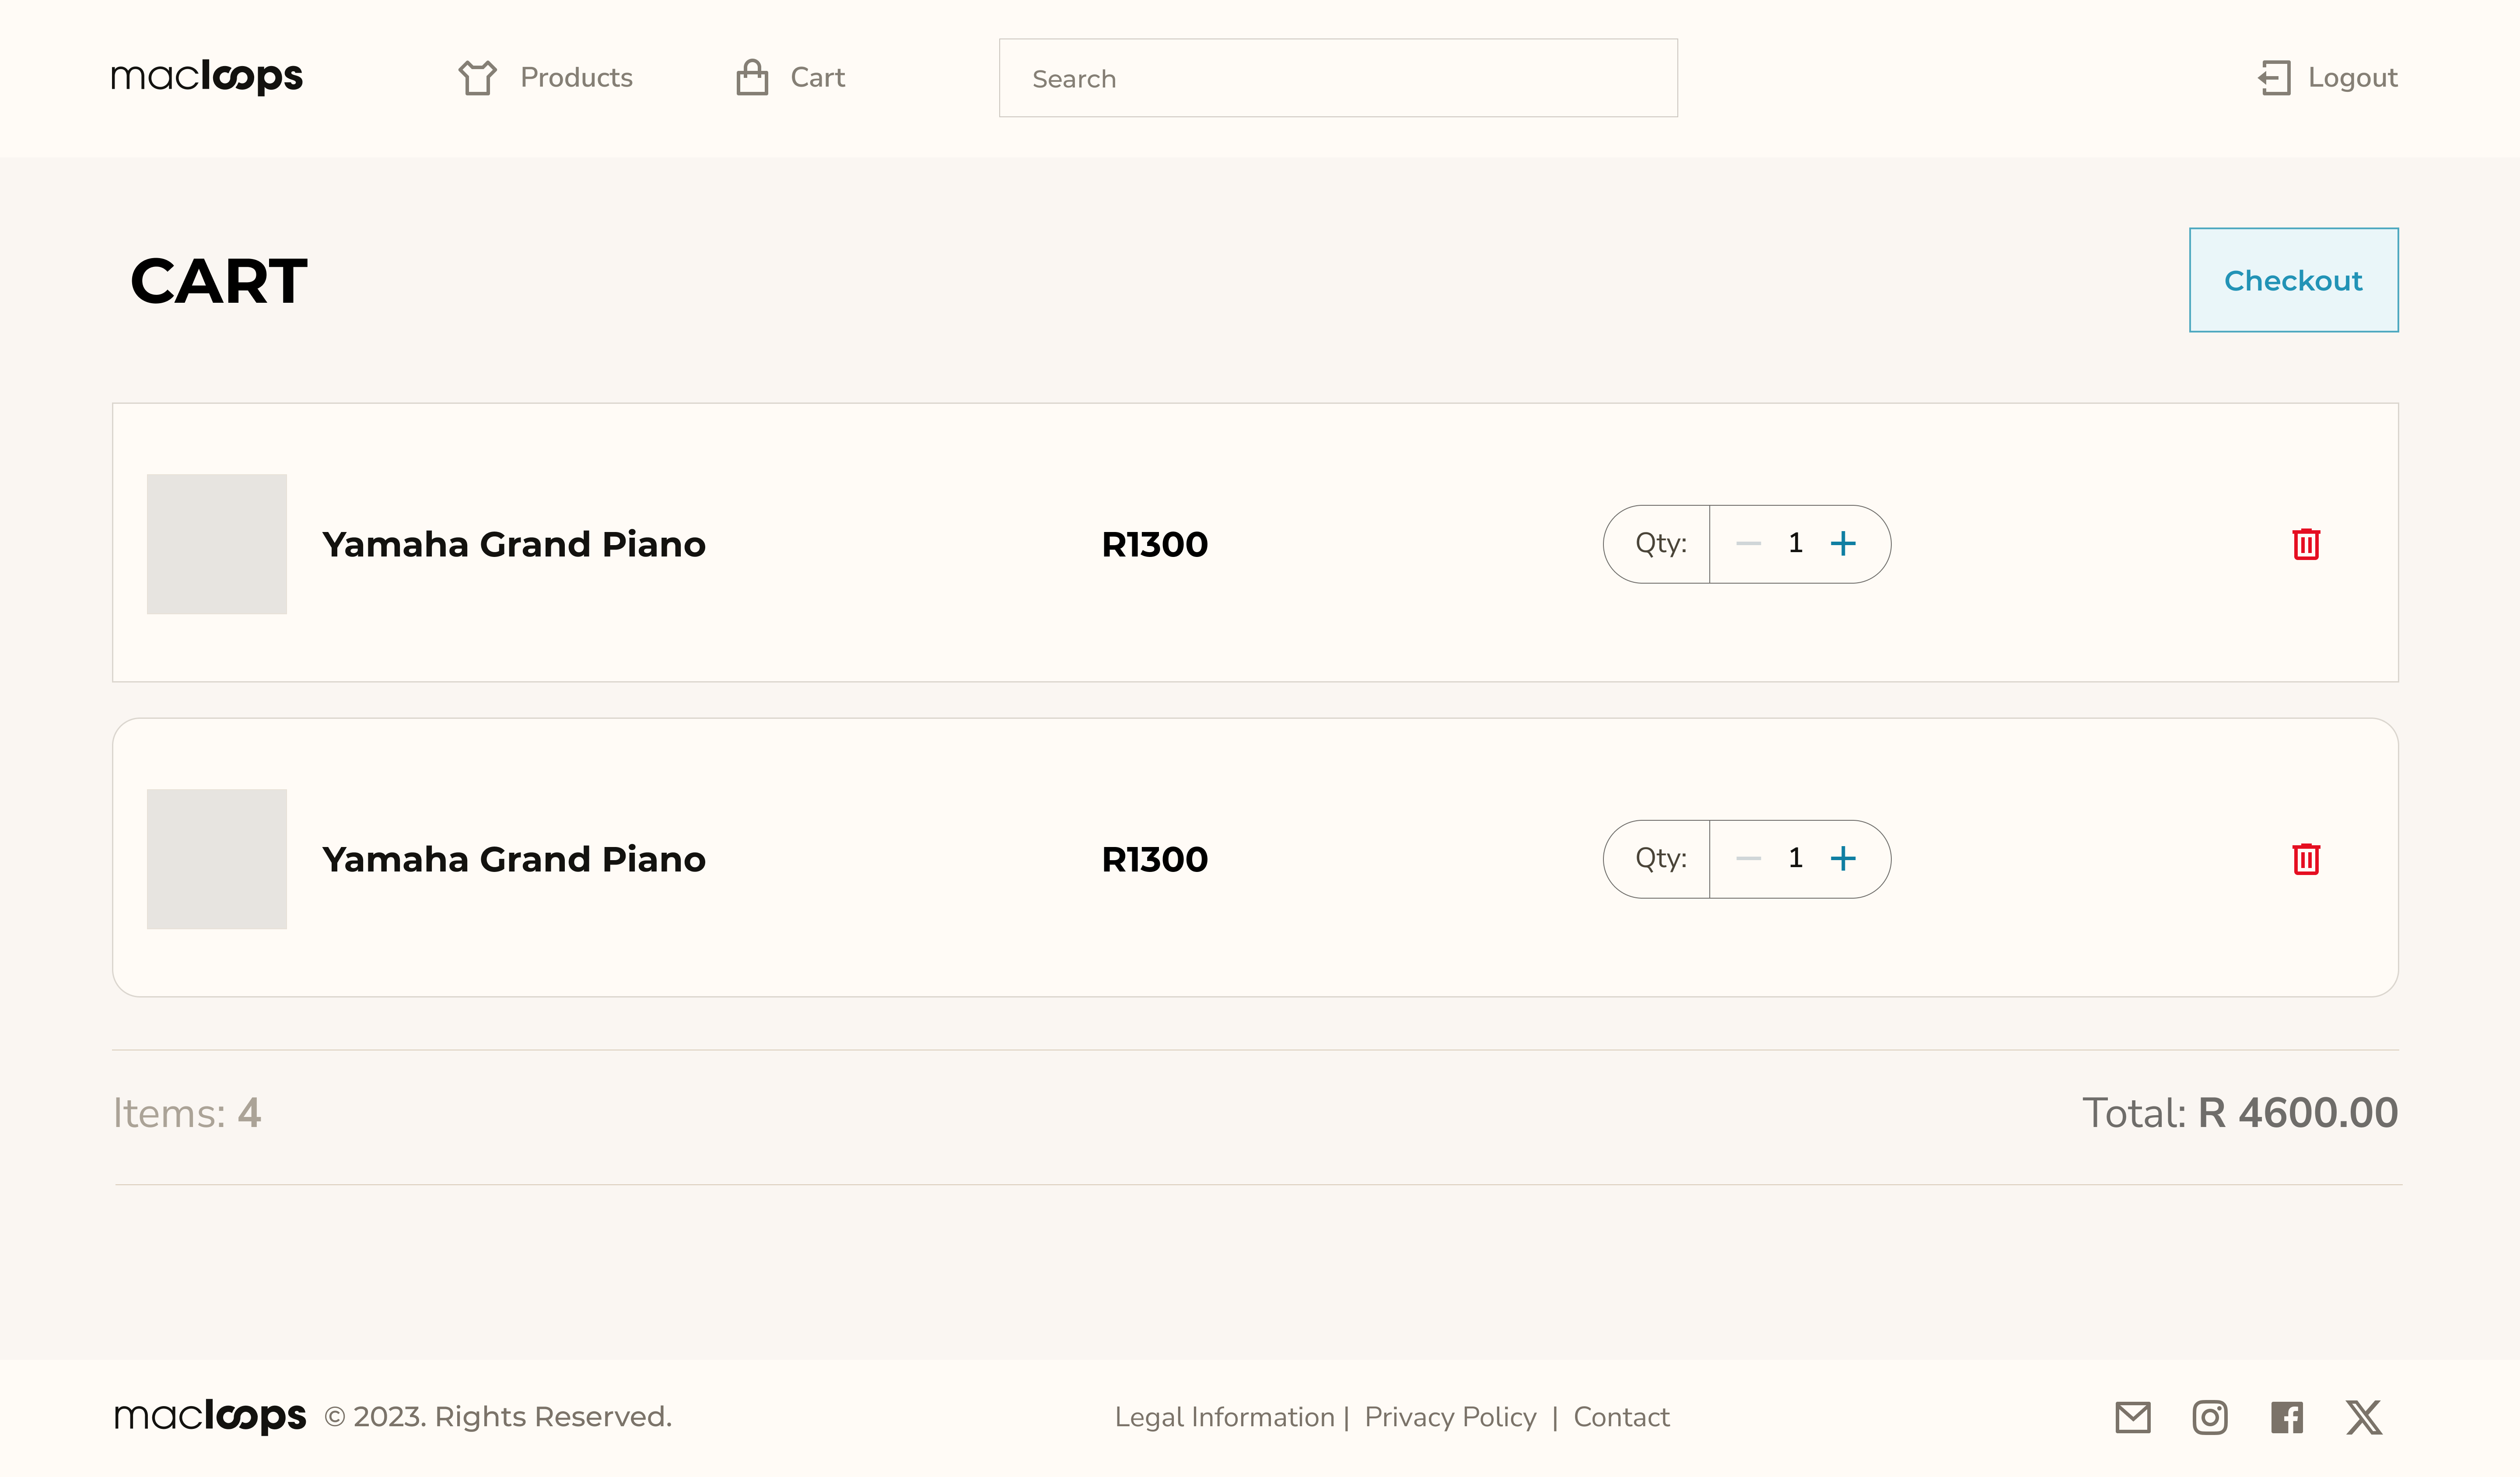Increase quantity of the first cart item

coord(1843,544)
